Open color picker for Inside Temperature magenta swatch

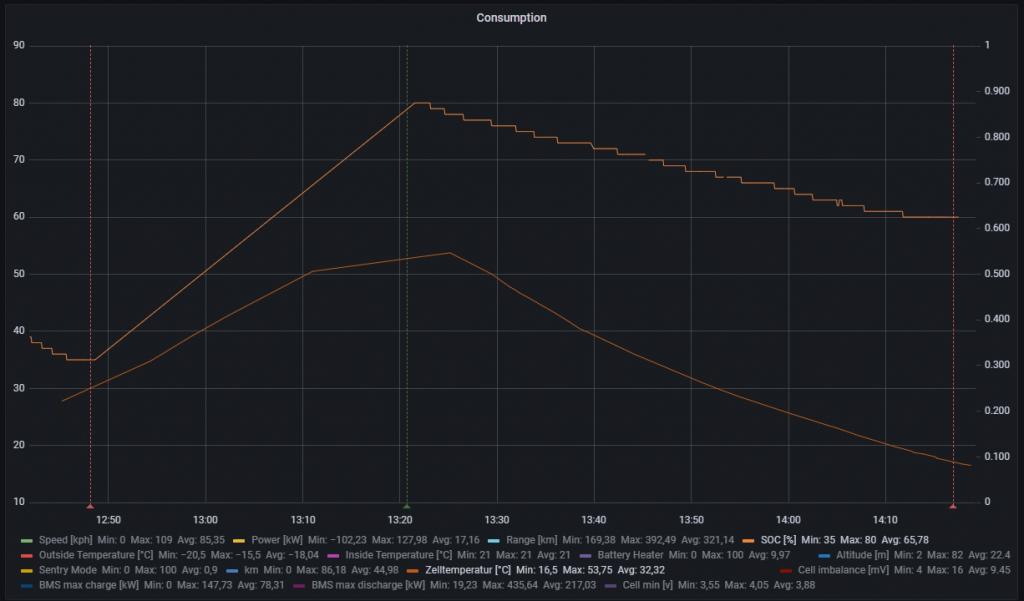(333, 556)
